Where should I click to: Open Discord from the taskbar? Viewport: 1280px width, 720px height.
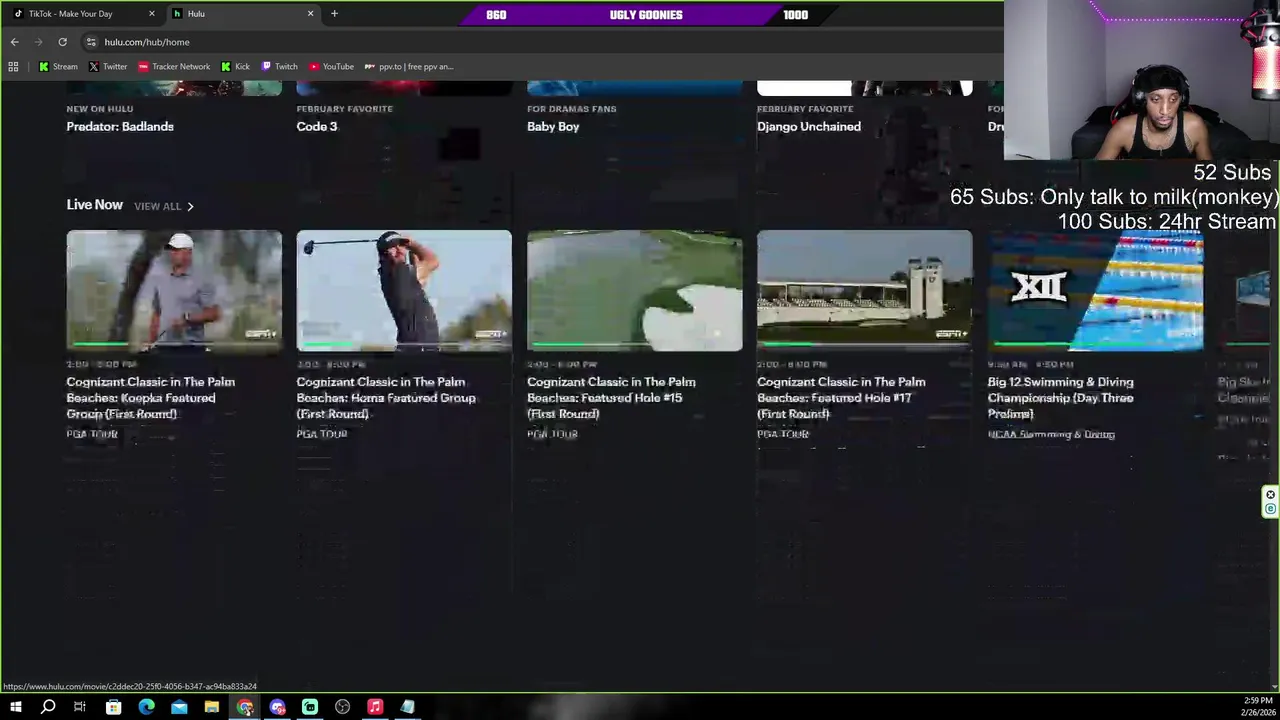277,707
